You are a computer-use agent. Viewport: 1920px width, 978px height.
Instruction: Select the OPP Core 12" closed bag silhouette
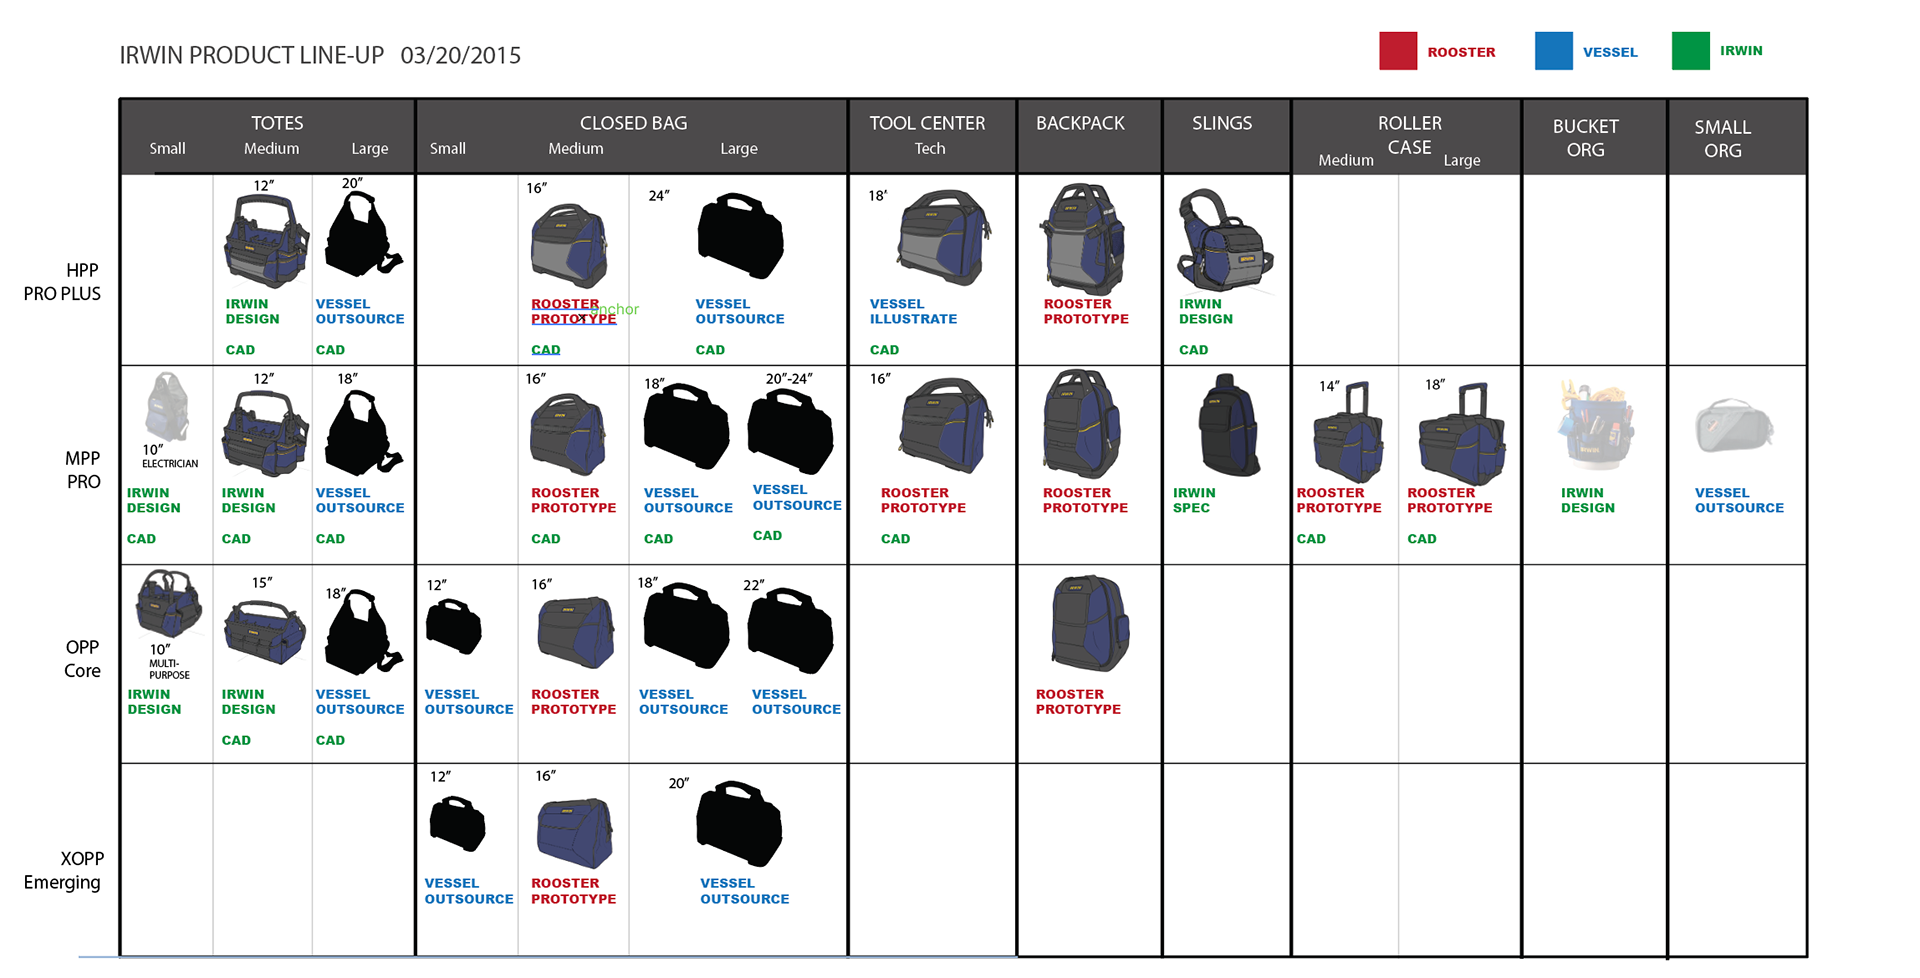coord(454,627)
